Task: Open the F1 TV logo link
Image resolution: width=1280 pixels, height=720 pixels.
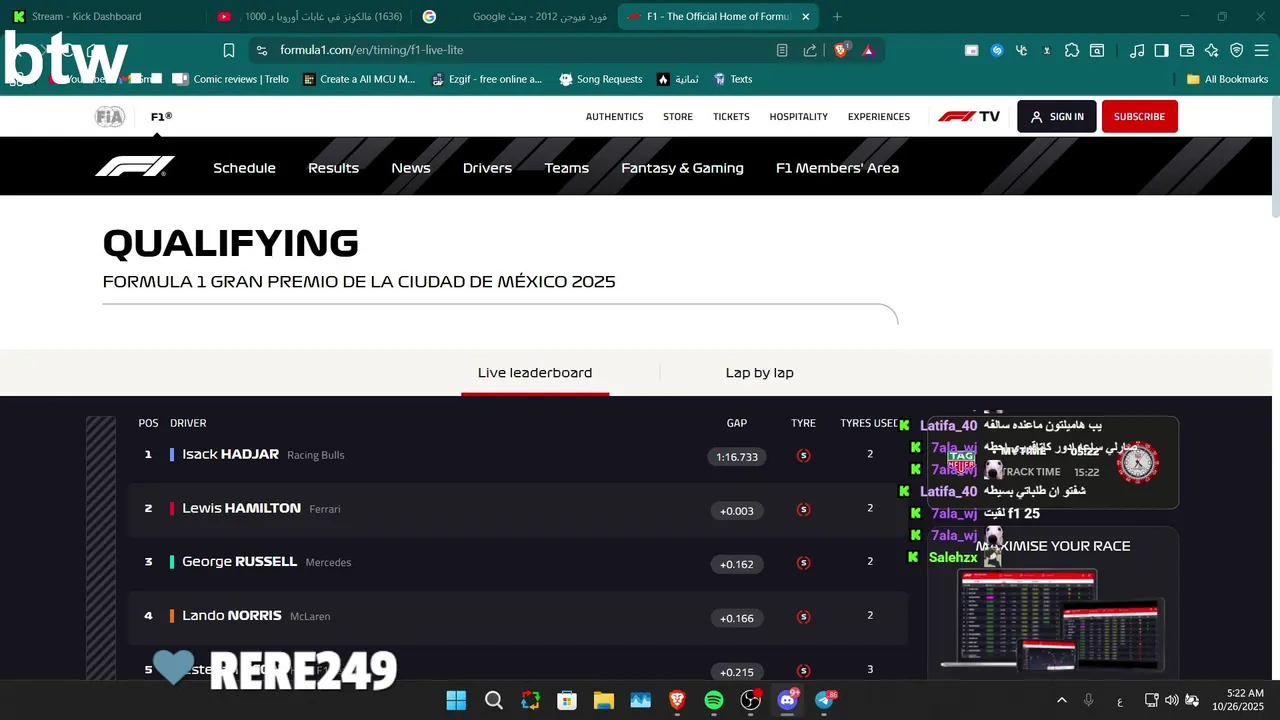Action: tap(969, 117)
